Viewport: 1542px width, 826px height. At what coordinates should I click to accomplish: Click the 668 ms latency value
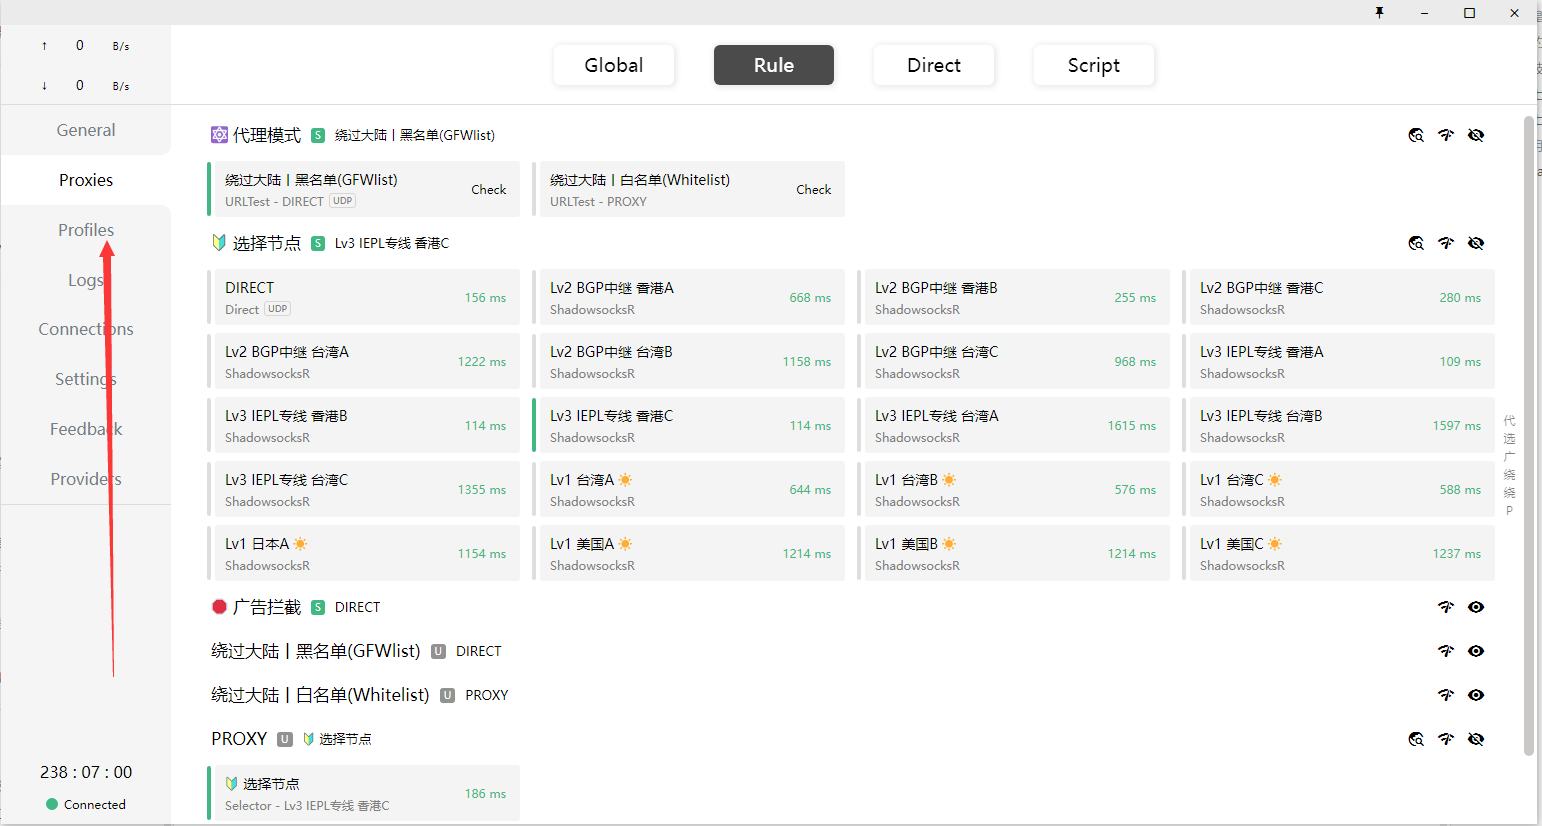pos(810,298)
